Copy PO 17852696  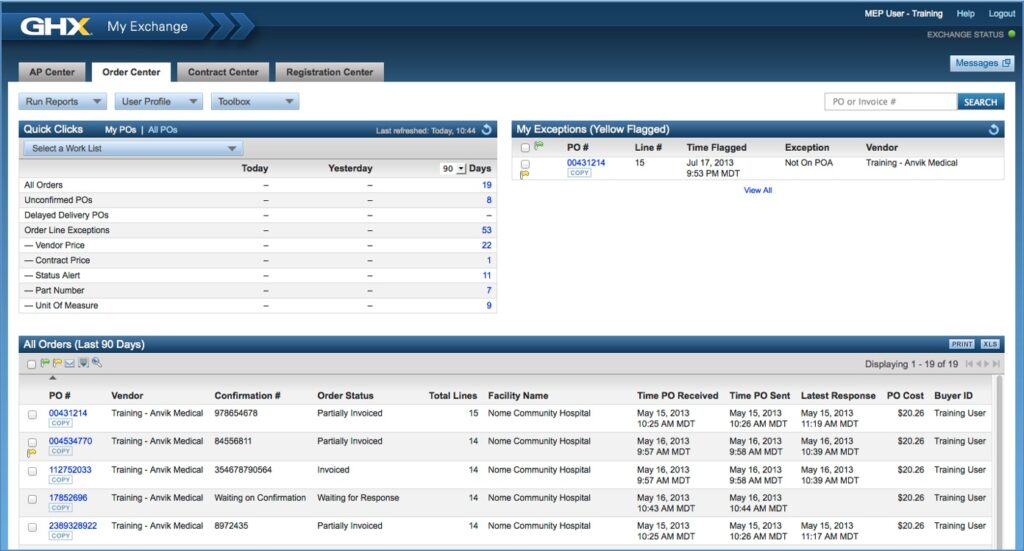(x=61, y=508)
